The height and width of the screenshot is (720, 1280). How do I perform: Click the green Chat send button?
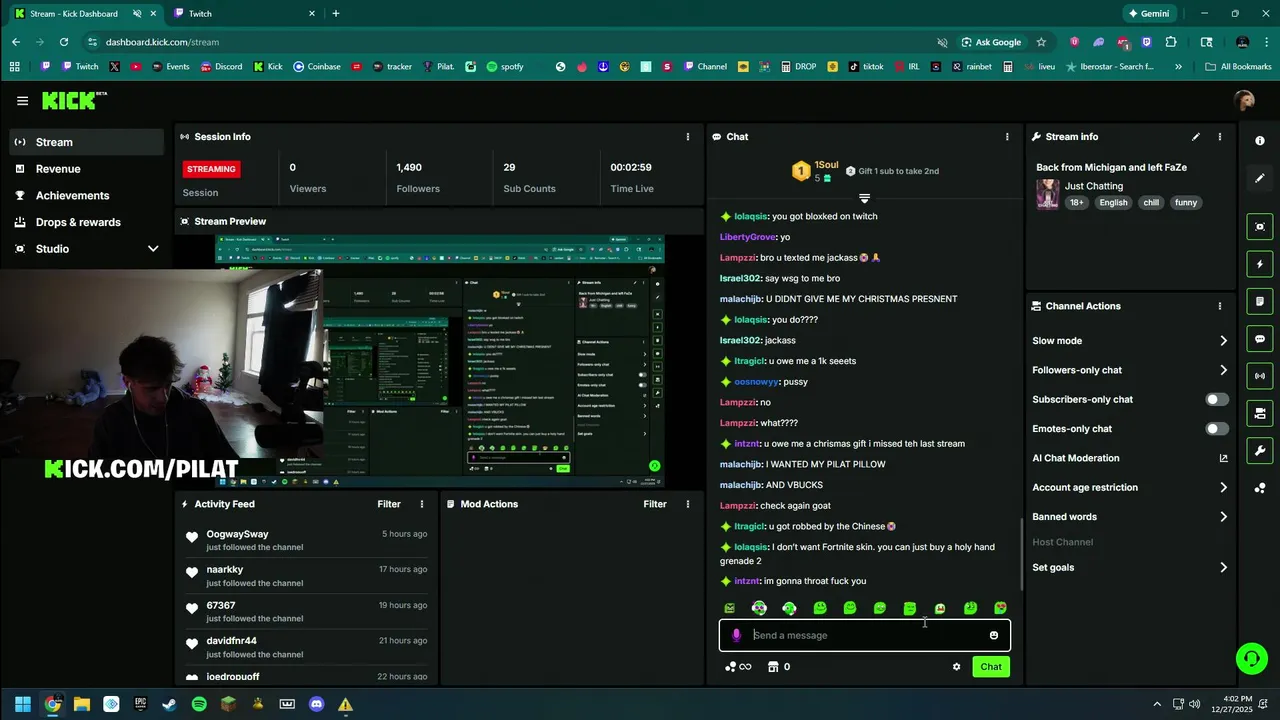[991, 667]
